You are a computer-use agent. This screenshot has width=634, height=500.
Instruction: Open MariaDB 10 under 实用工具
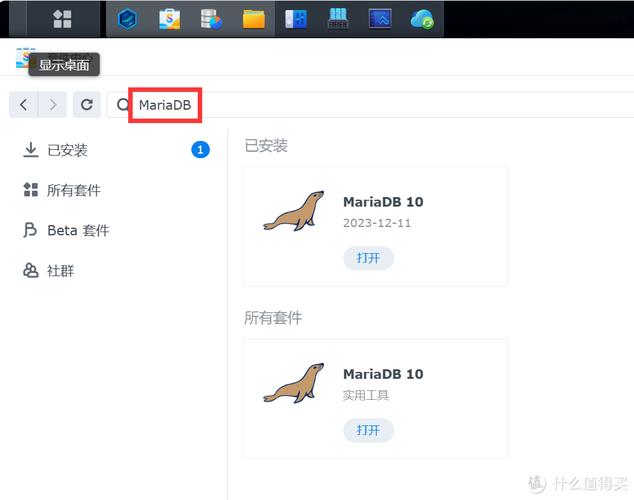point(368,430)
